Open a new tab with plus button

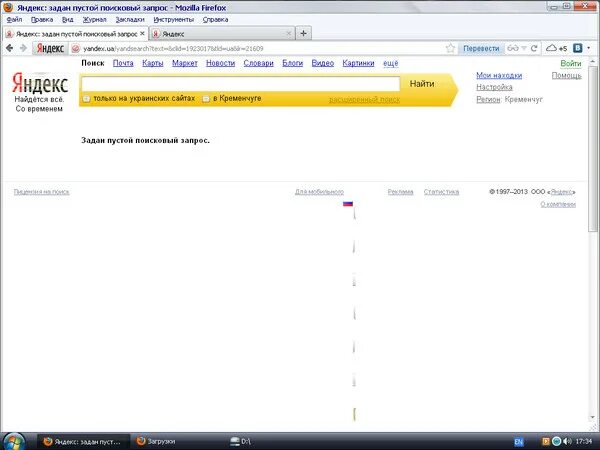[x=303, y=33]
